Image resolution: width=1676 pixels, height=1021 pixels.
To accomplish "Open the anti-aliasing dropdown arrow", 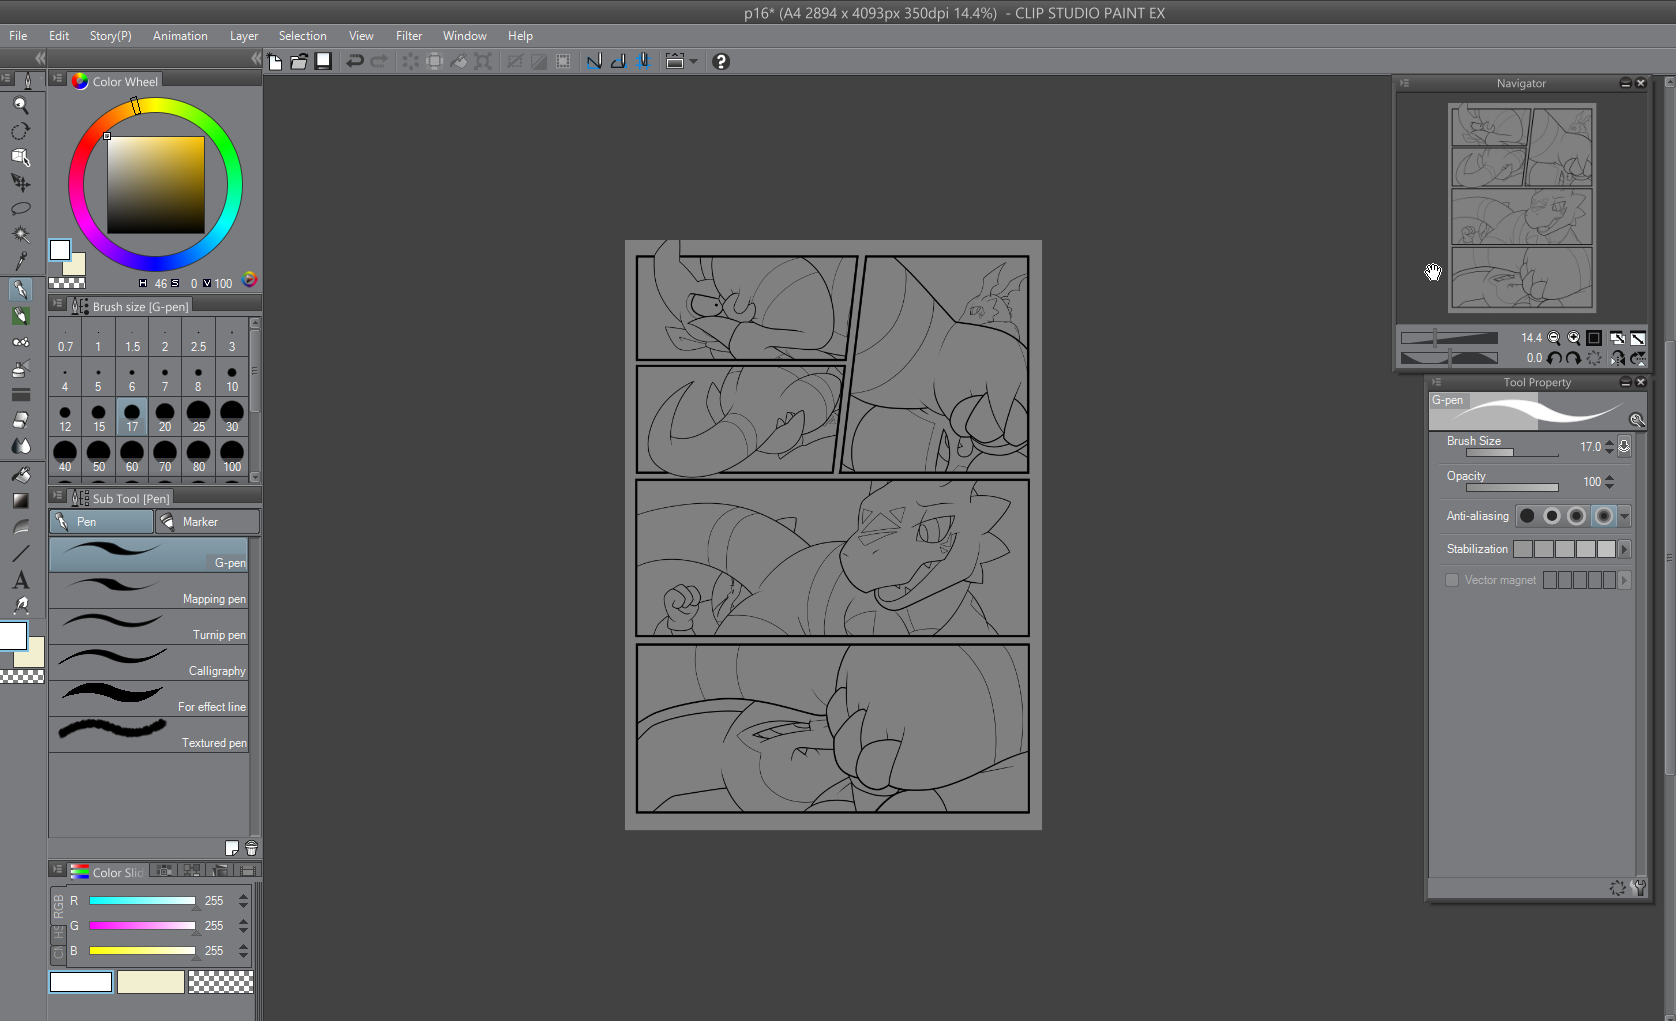I will click(x=1625, y=516).
